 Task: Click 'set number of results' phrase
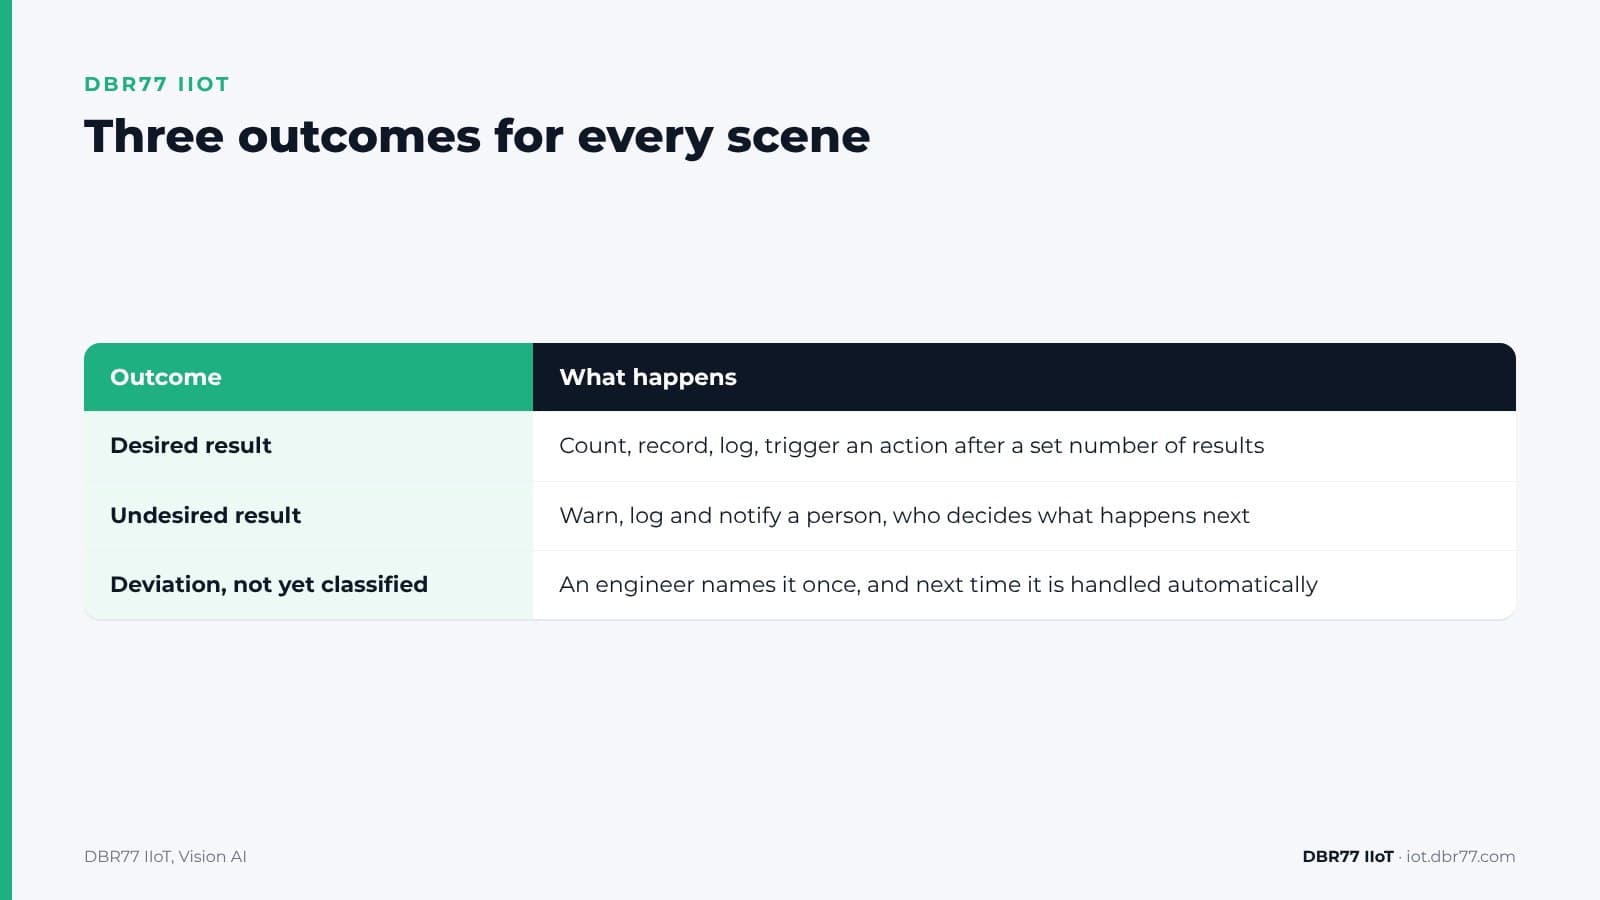[x=1147, y=446]
